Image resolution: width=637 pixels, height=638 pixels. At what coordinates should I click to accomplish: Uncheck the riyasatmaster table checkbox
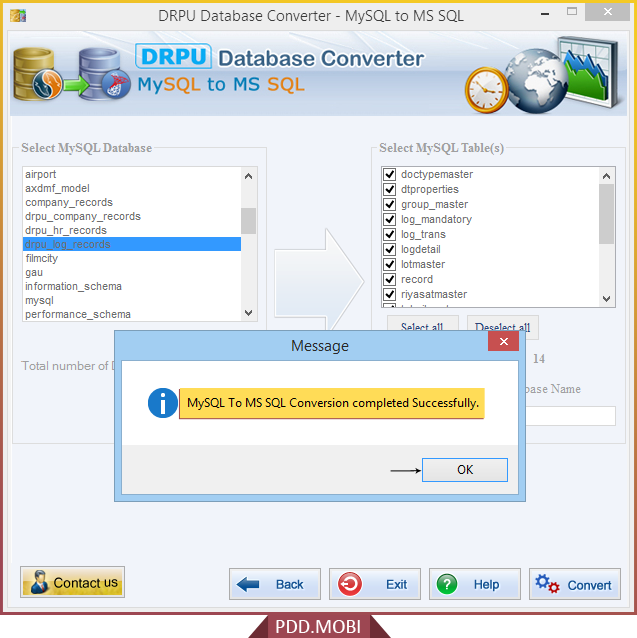[390, 294]
